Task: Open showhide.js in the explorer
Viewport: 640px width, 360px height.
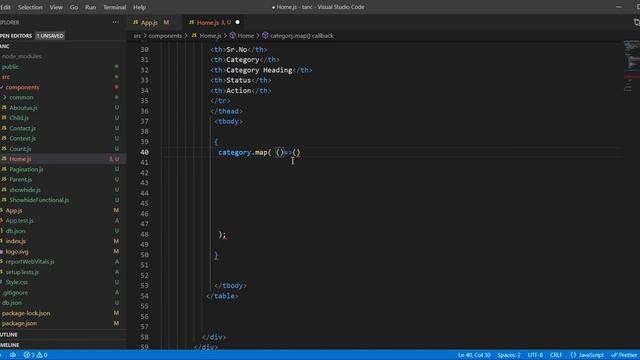Action: (25, 190)
